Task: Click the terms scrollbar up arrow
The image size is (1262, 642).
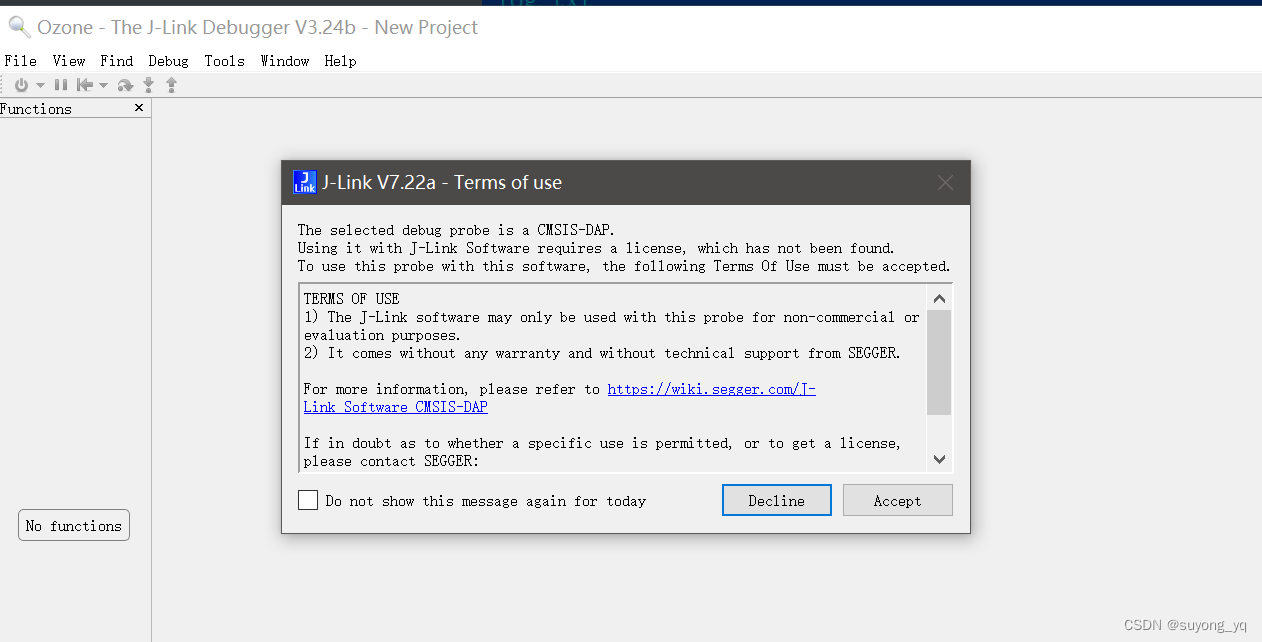Action: click(x=939, y=298)
